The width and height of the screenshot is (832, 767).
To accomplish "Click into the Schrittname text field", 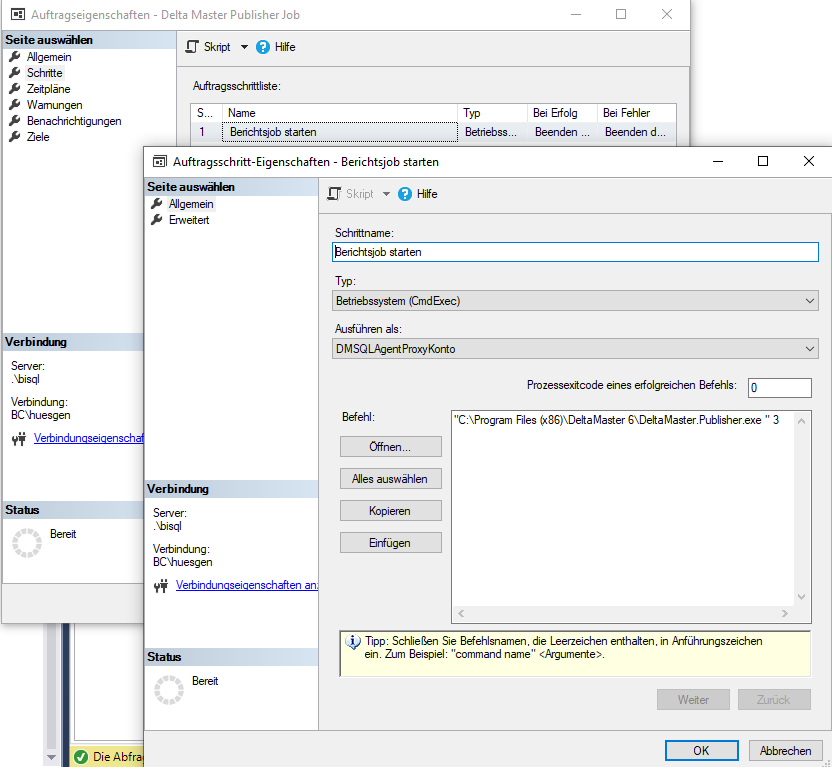I will pos(575,252).
